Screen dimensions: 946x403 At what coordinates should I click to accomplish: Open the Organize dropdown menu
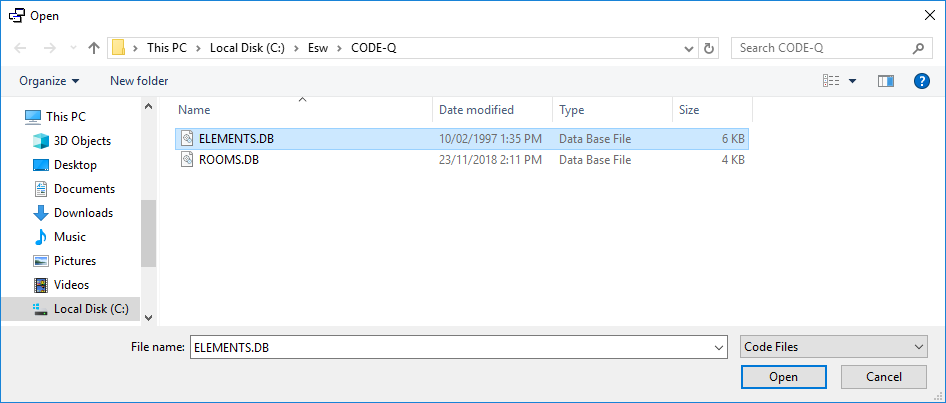(x=49, y=81)
